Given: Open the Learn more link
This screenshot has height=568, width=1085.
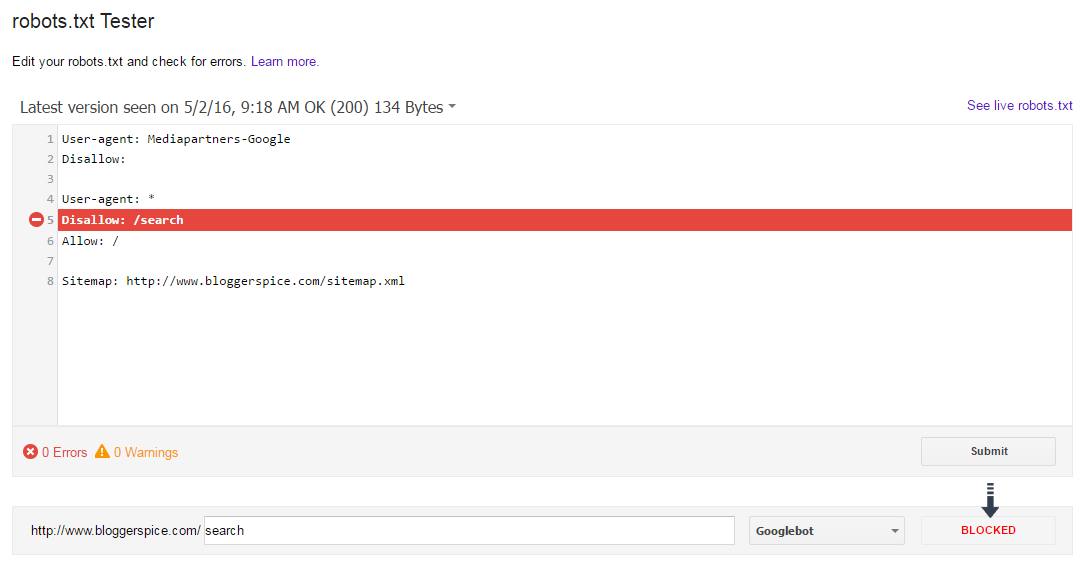Looking at the screenshot, I should (x=284, y=62).
